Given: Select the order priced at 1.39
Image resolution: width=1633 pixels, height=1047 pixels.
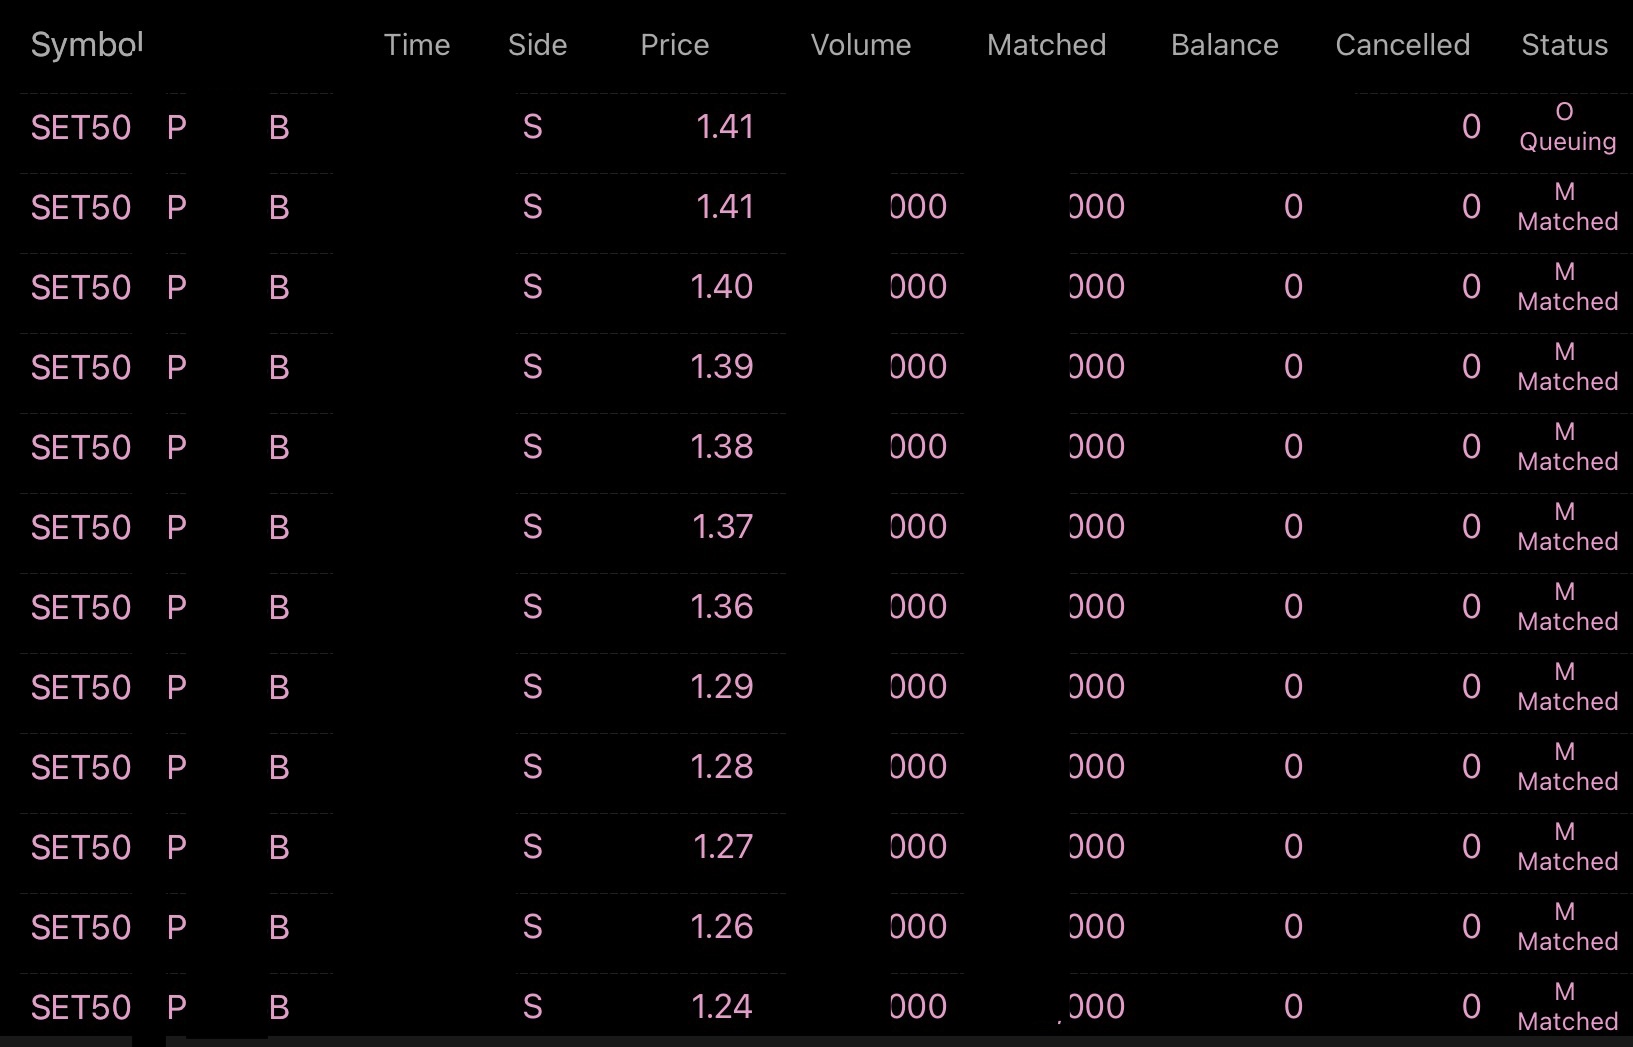Looking at the screenshot, I should click(x=721, y=368).
